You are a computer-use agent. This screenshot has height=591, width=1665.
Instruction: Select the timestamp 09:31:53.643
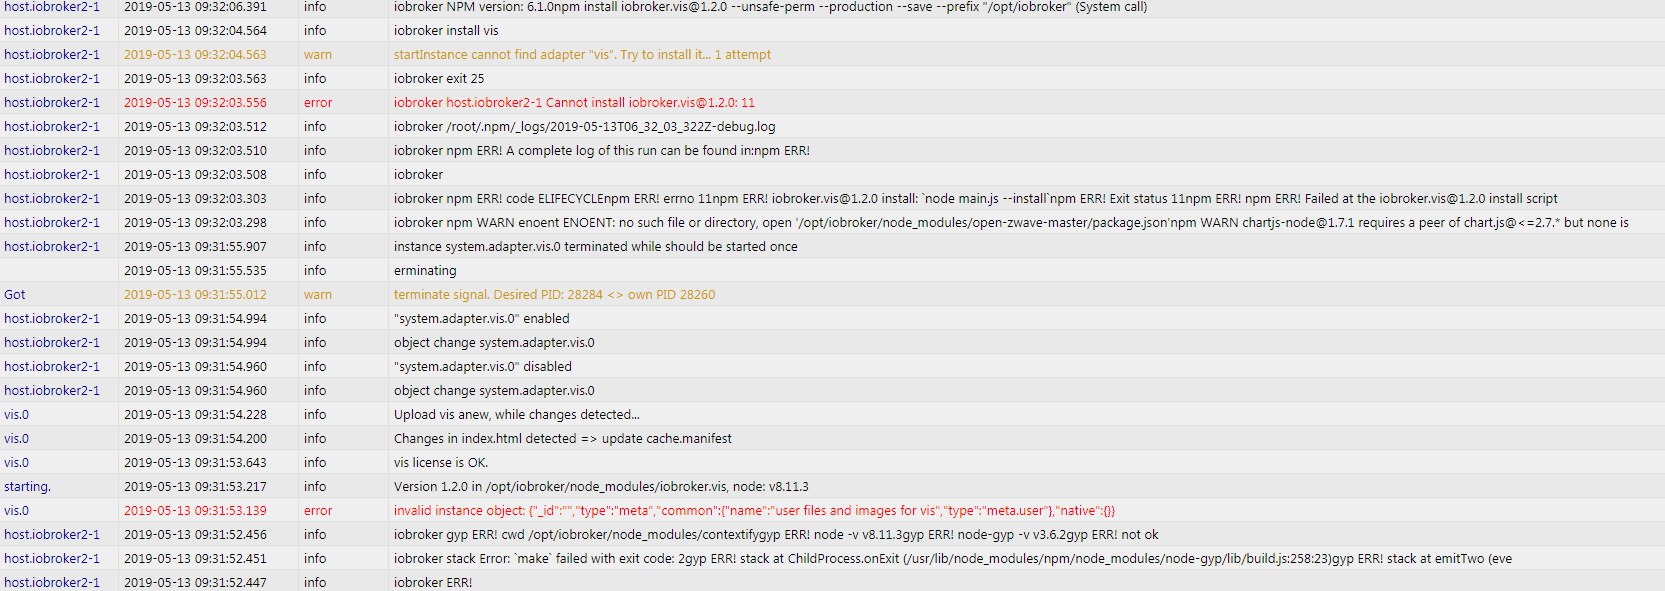pos(195,462)
